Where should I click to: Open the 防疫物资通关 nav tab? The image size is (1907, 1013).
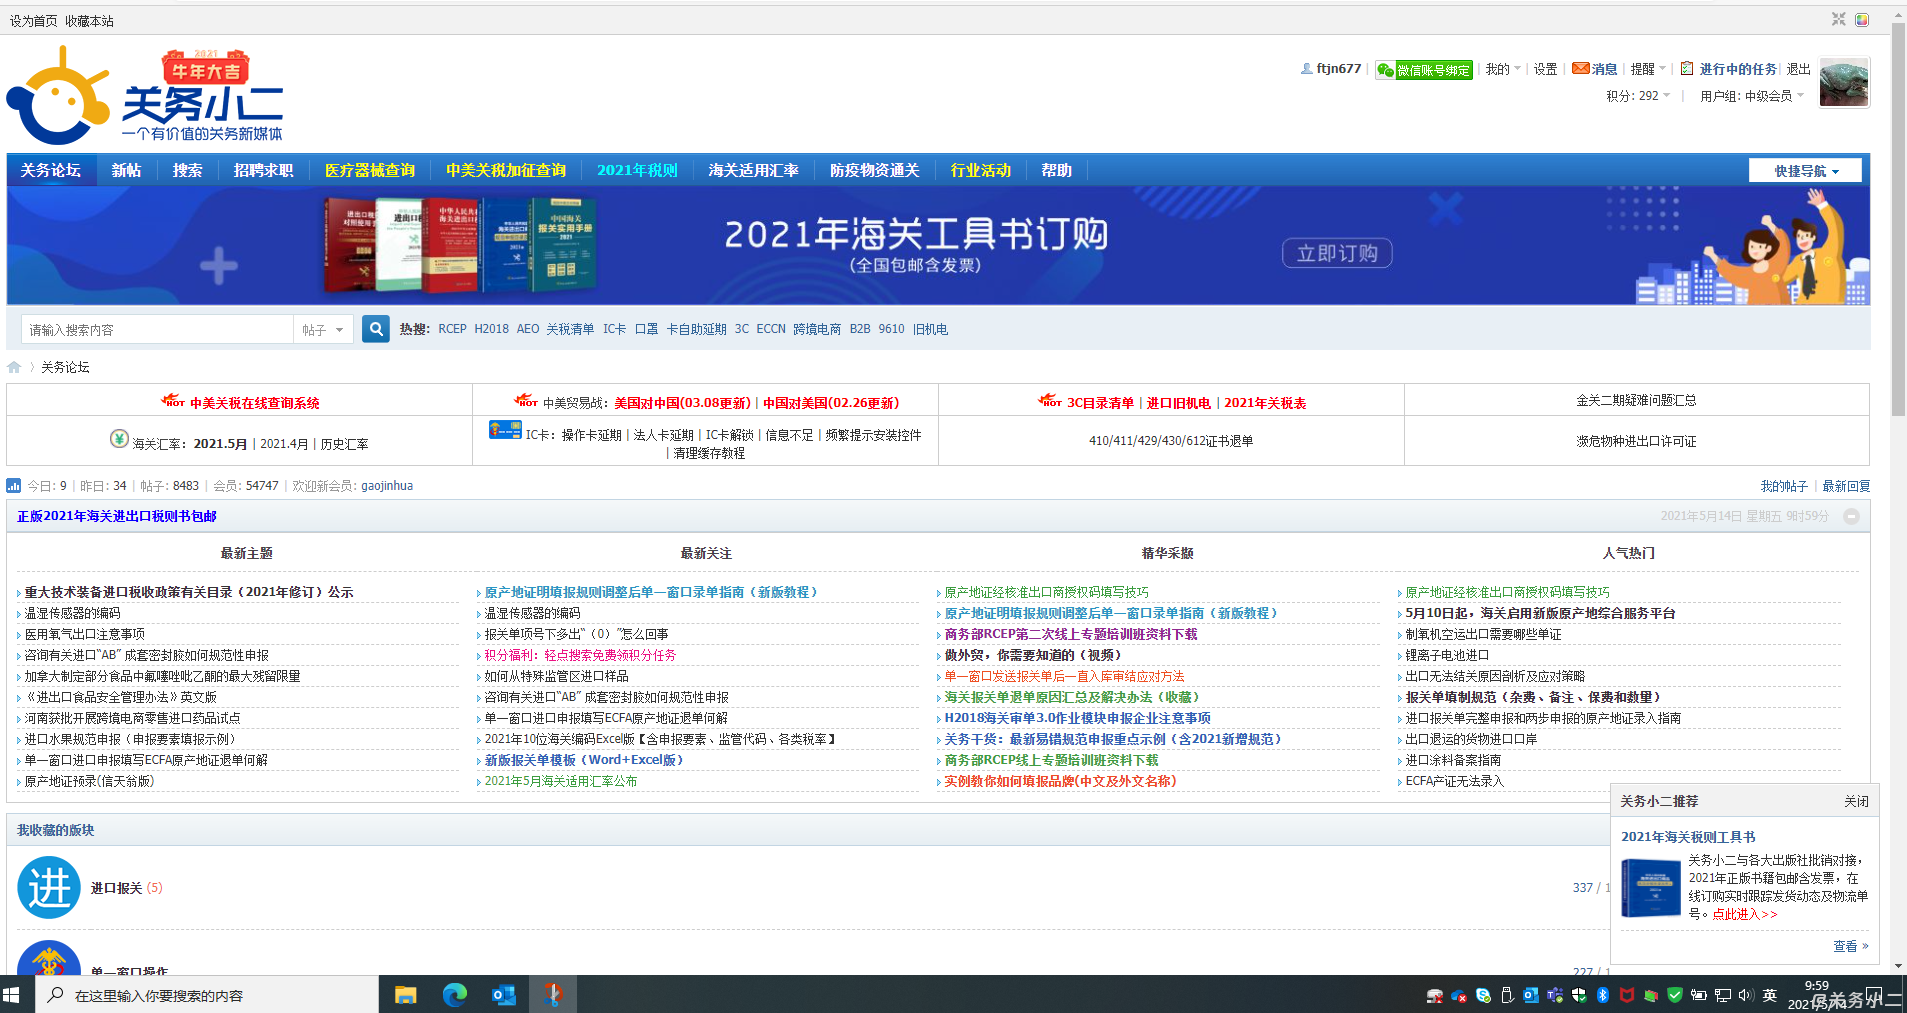tap(874, 170)
